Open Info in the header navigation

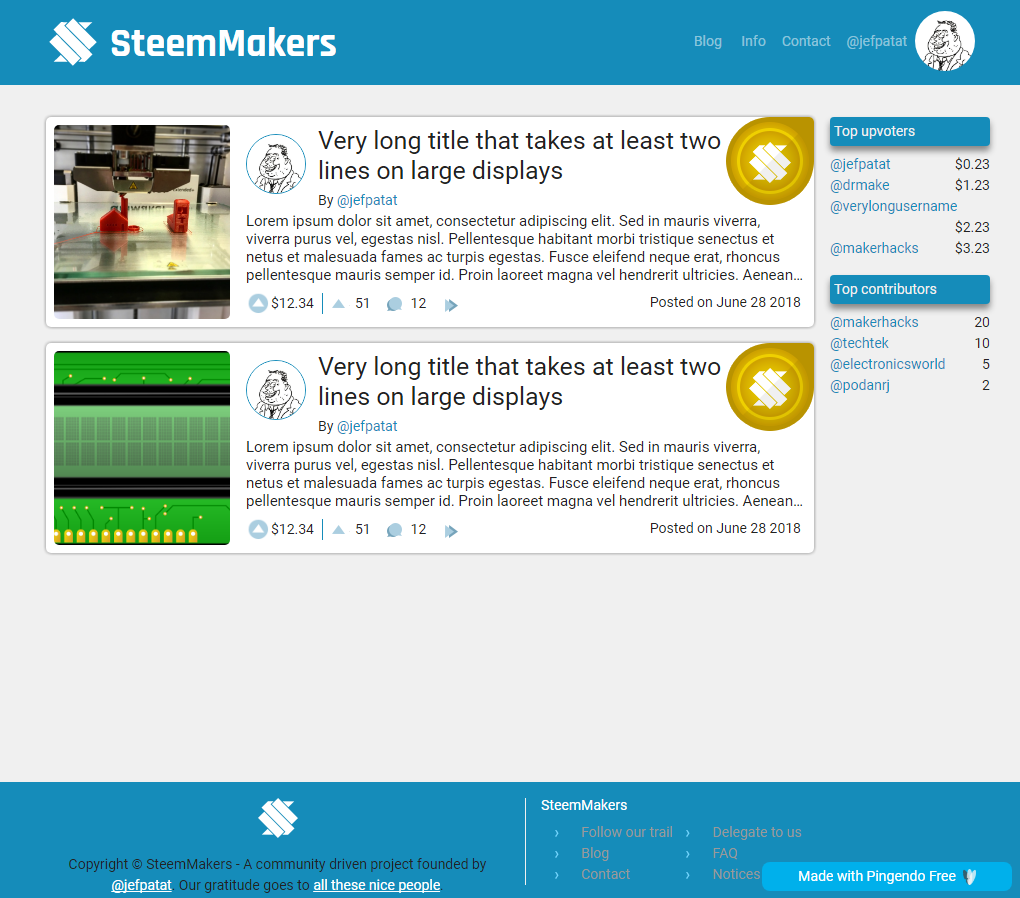[753, 41]
